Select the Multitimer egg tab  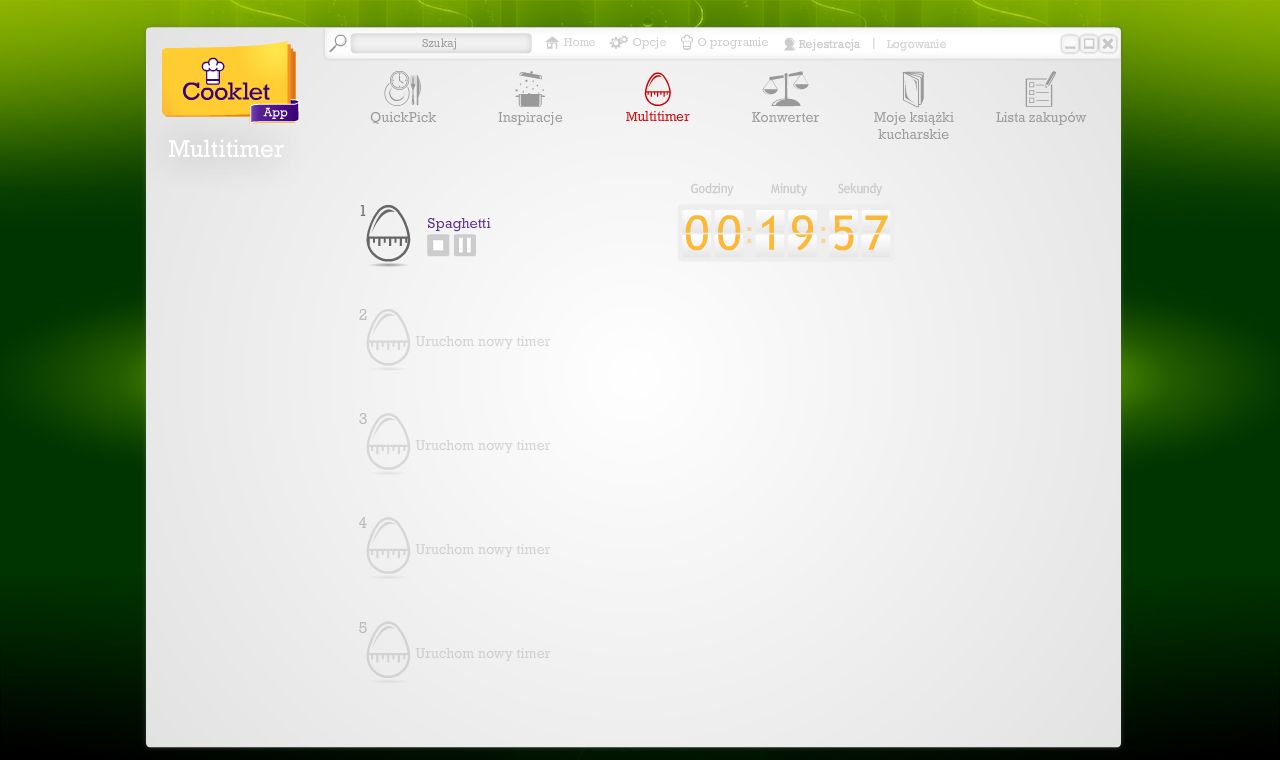pyautogui.click(x=657, y=97)
